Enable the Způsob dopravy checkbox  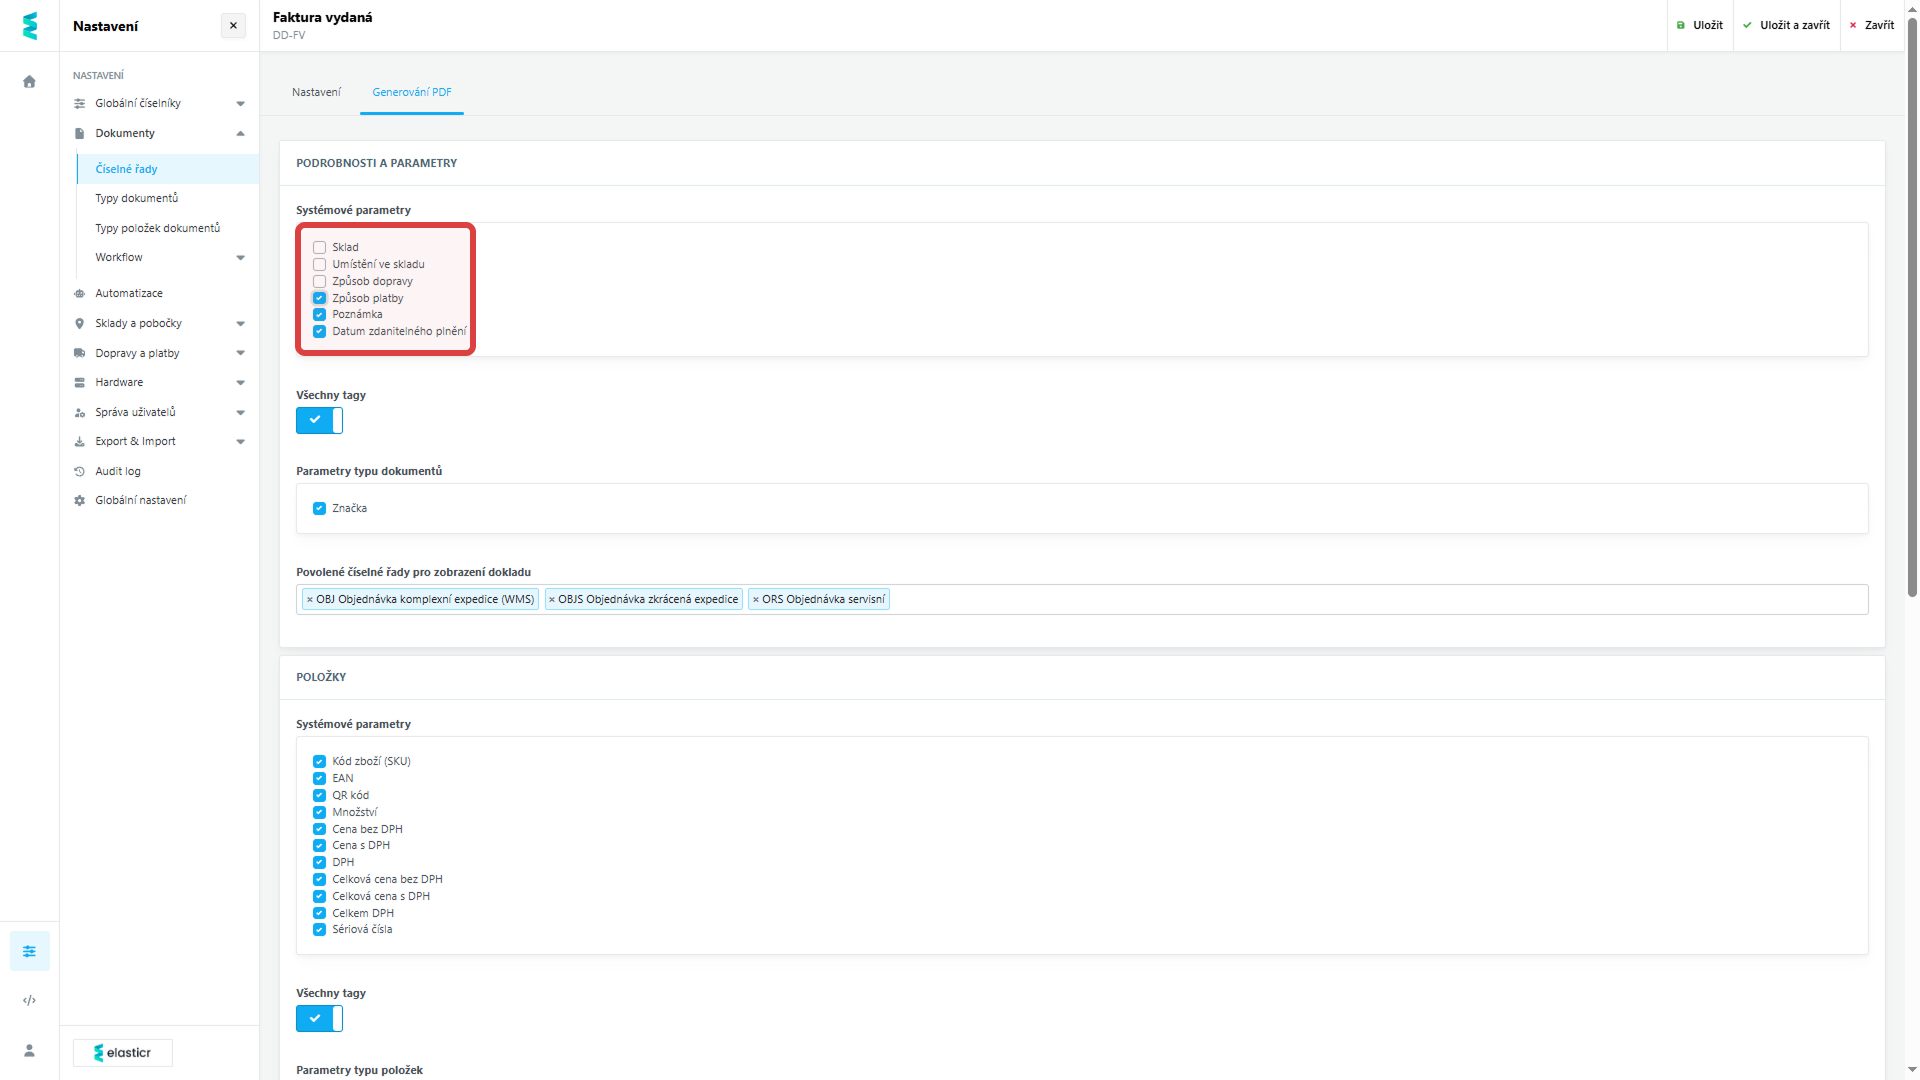pos(319,281)
